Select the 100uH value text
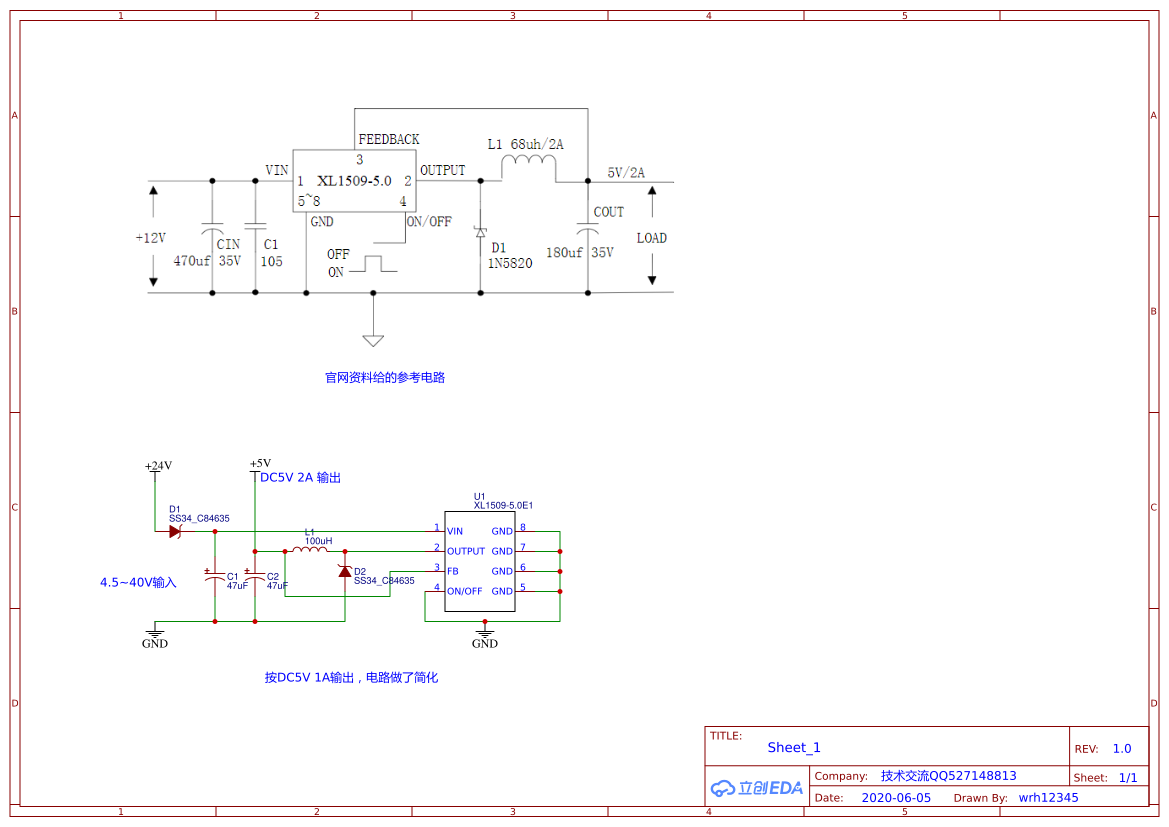The width and height of the screenshot is (1169, 827). point(318,541)
